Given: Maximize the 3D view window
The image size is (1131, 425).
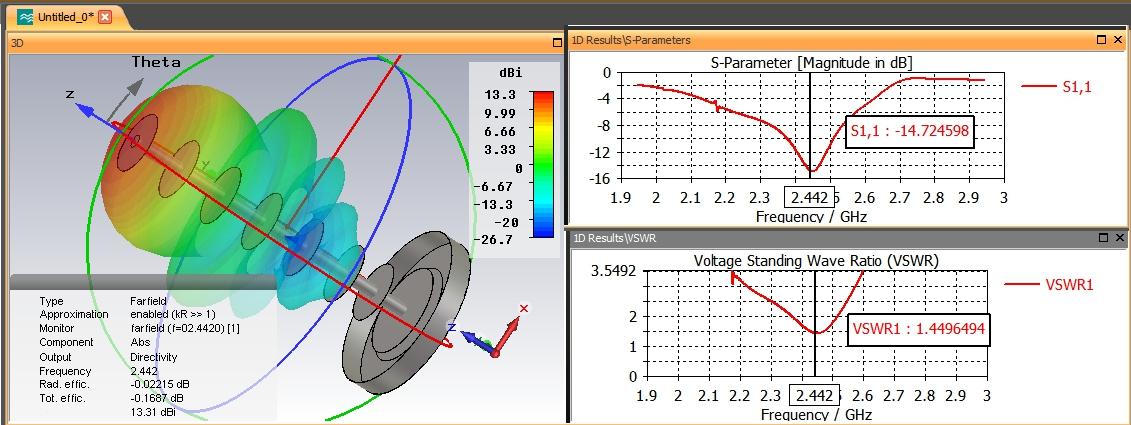Looking at the screenshot, I should click(557, 43).
